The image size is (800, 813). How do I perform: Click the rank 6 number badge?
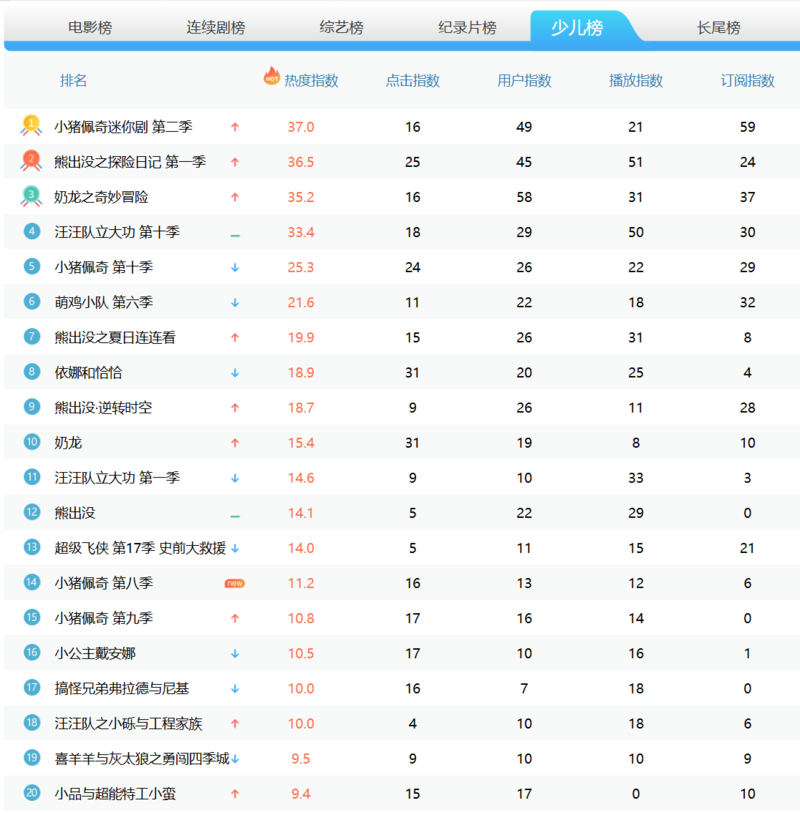point(32,302)
